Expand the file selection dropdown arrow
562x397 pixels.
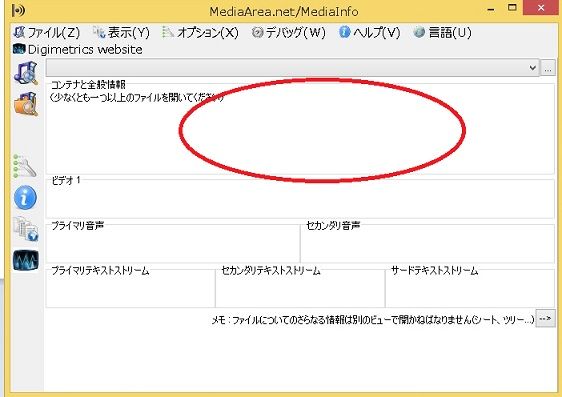pyautogui.click(x=533, y=68)
